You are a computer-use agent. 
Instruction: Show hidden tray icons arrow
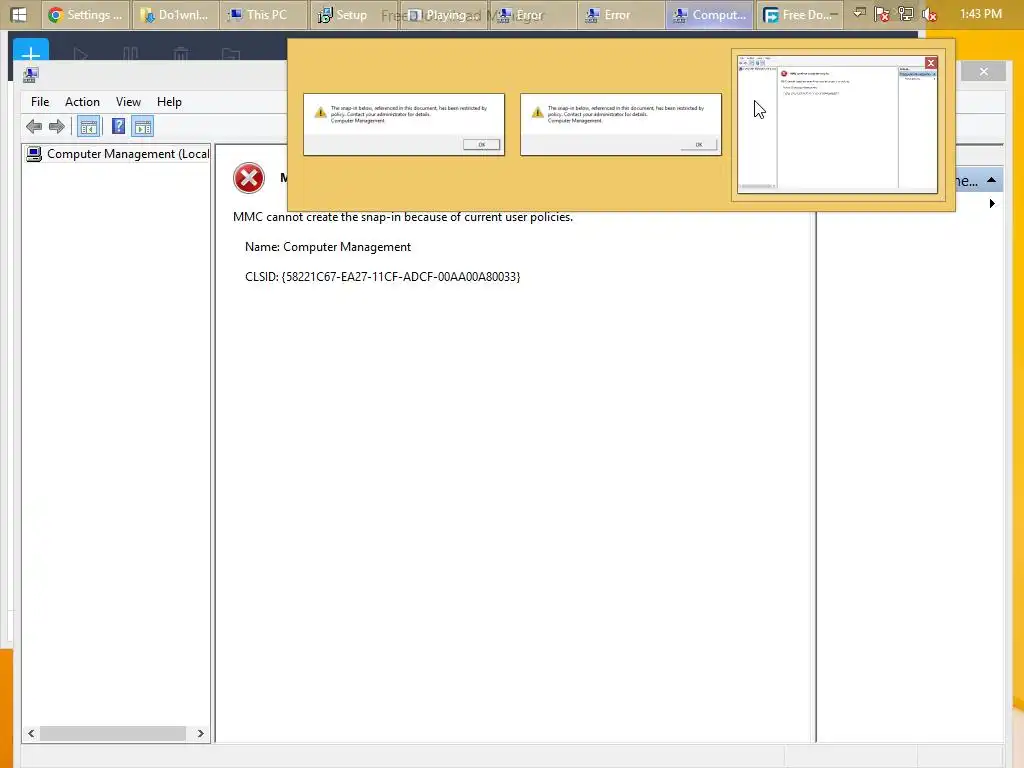(x=859, y=12)
